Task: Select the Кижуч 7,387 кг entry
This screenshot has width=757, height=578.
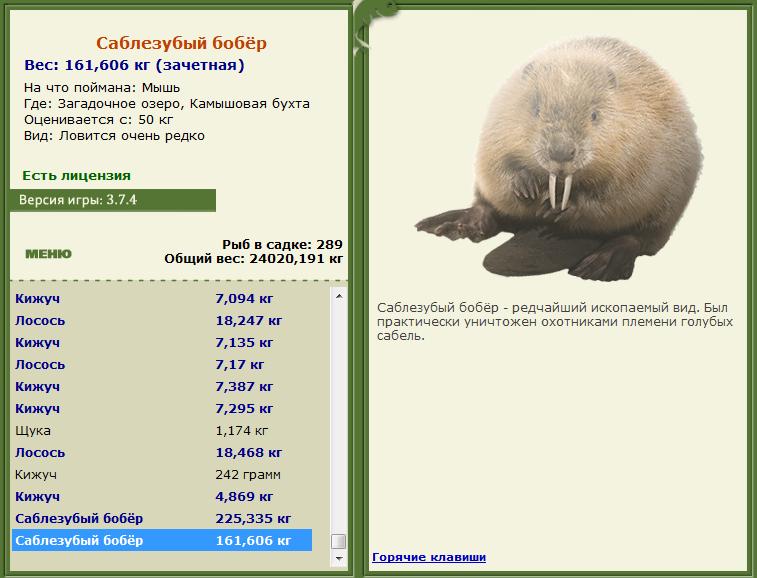Action: coord(162,387)
